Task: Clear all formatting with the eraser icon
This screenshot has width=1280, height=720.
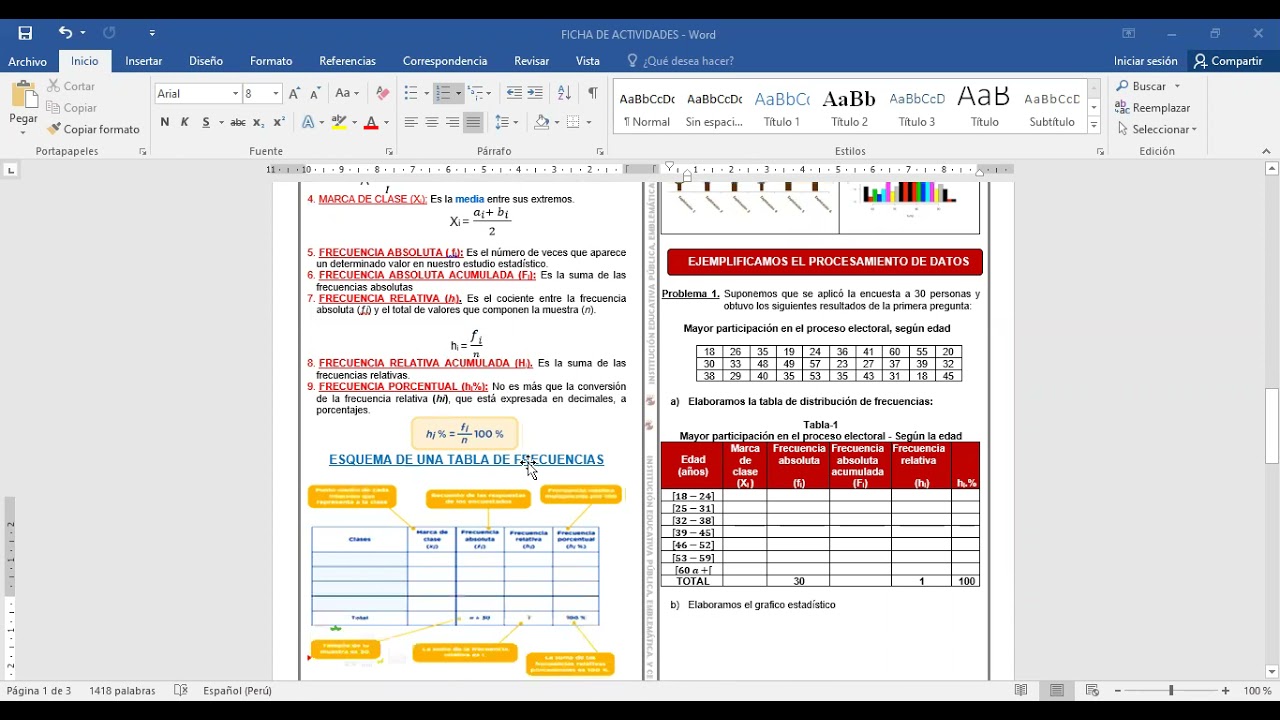Action: pos(382,93)
